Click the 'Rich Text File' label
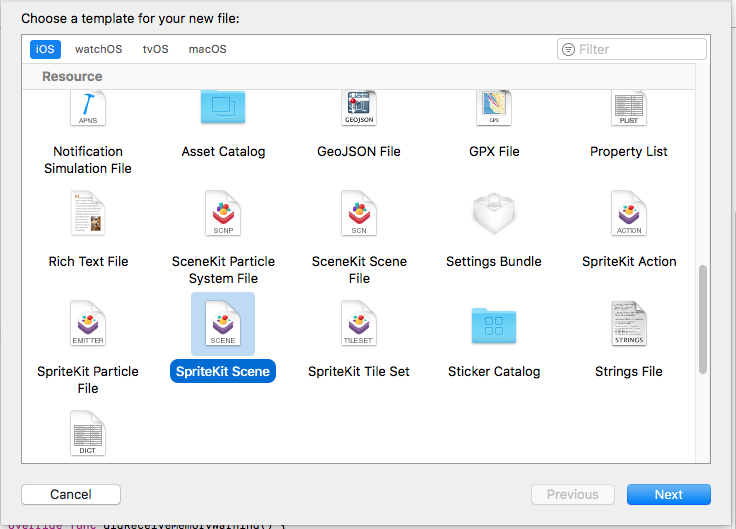Image resolution: width=736 pixels, height=529 pixels. [88, 261]
